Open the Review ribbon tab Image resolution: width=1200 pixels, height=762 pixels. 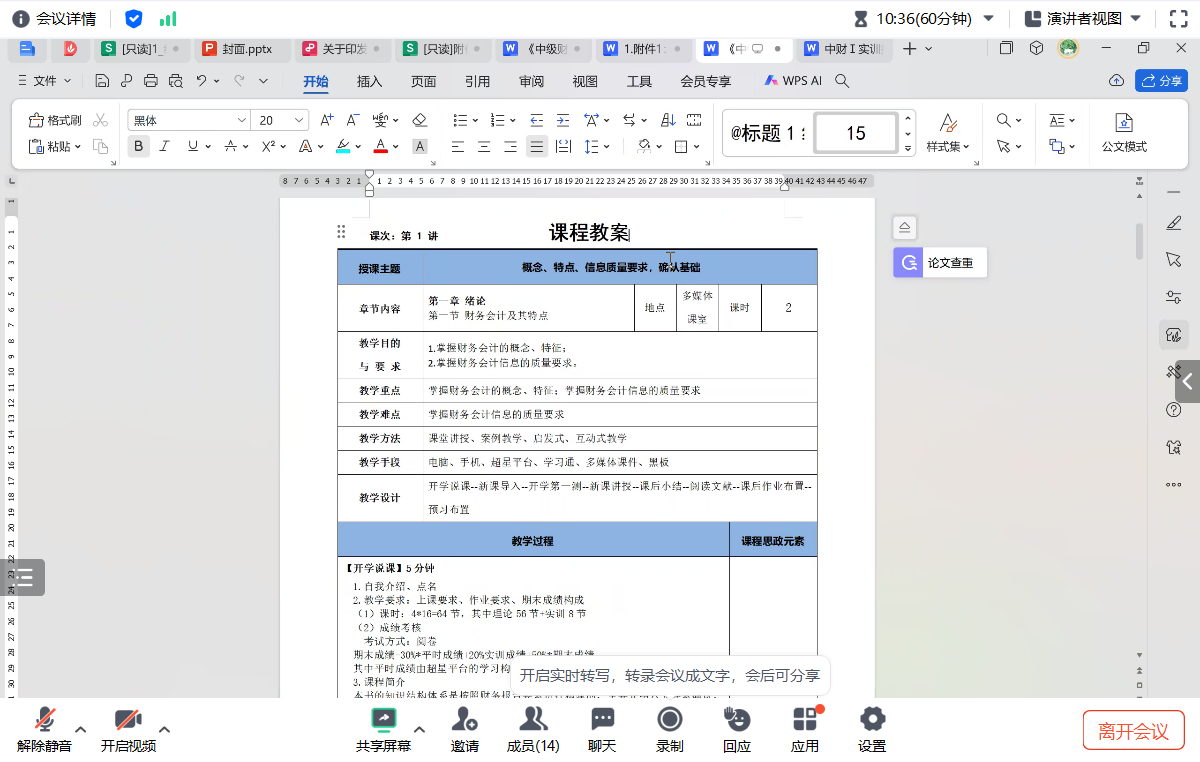531,81
